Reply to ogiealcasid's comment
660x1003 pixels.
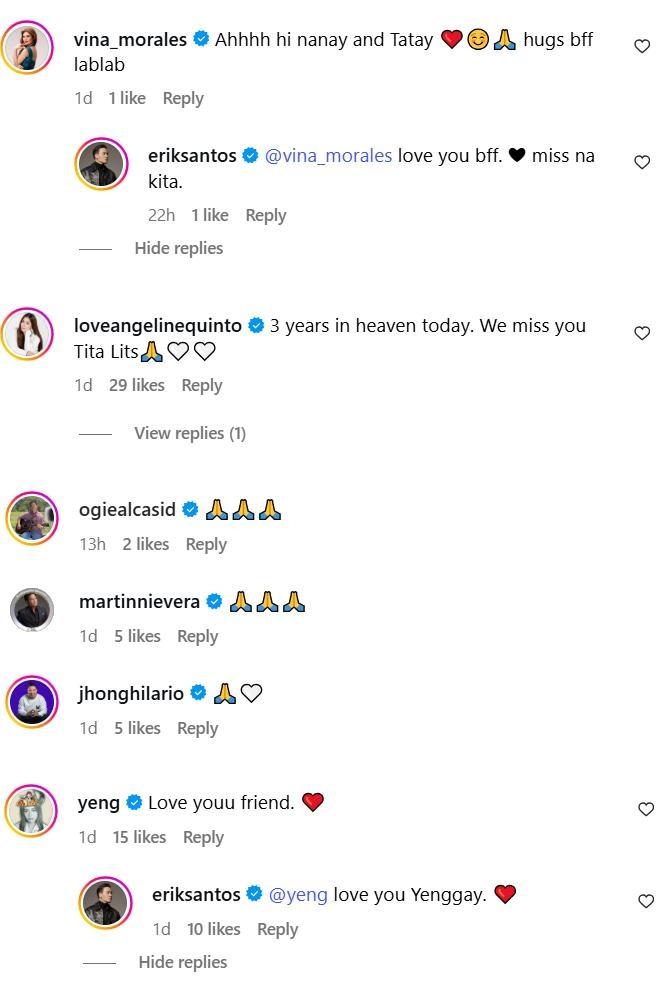206,544
